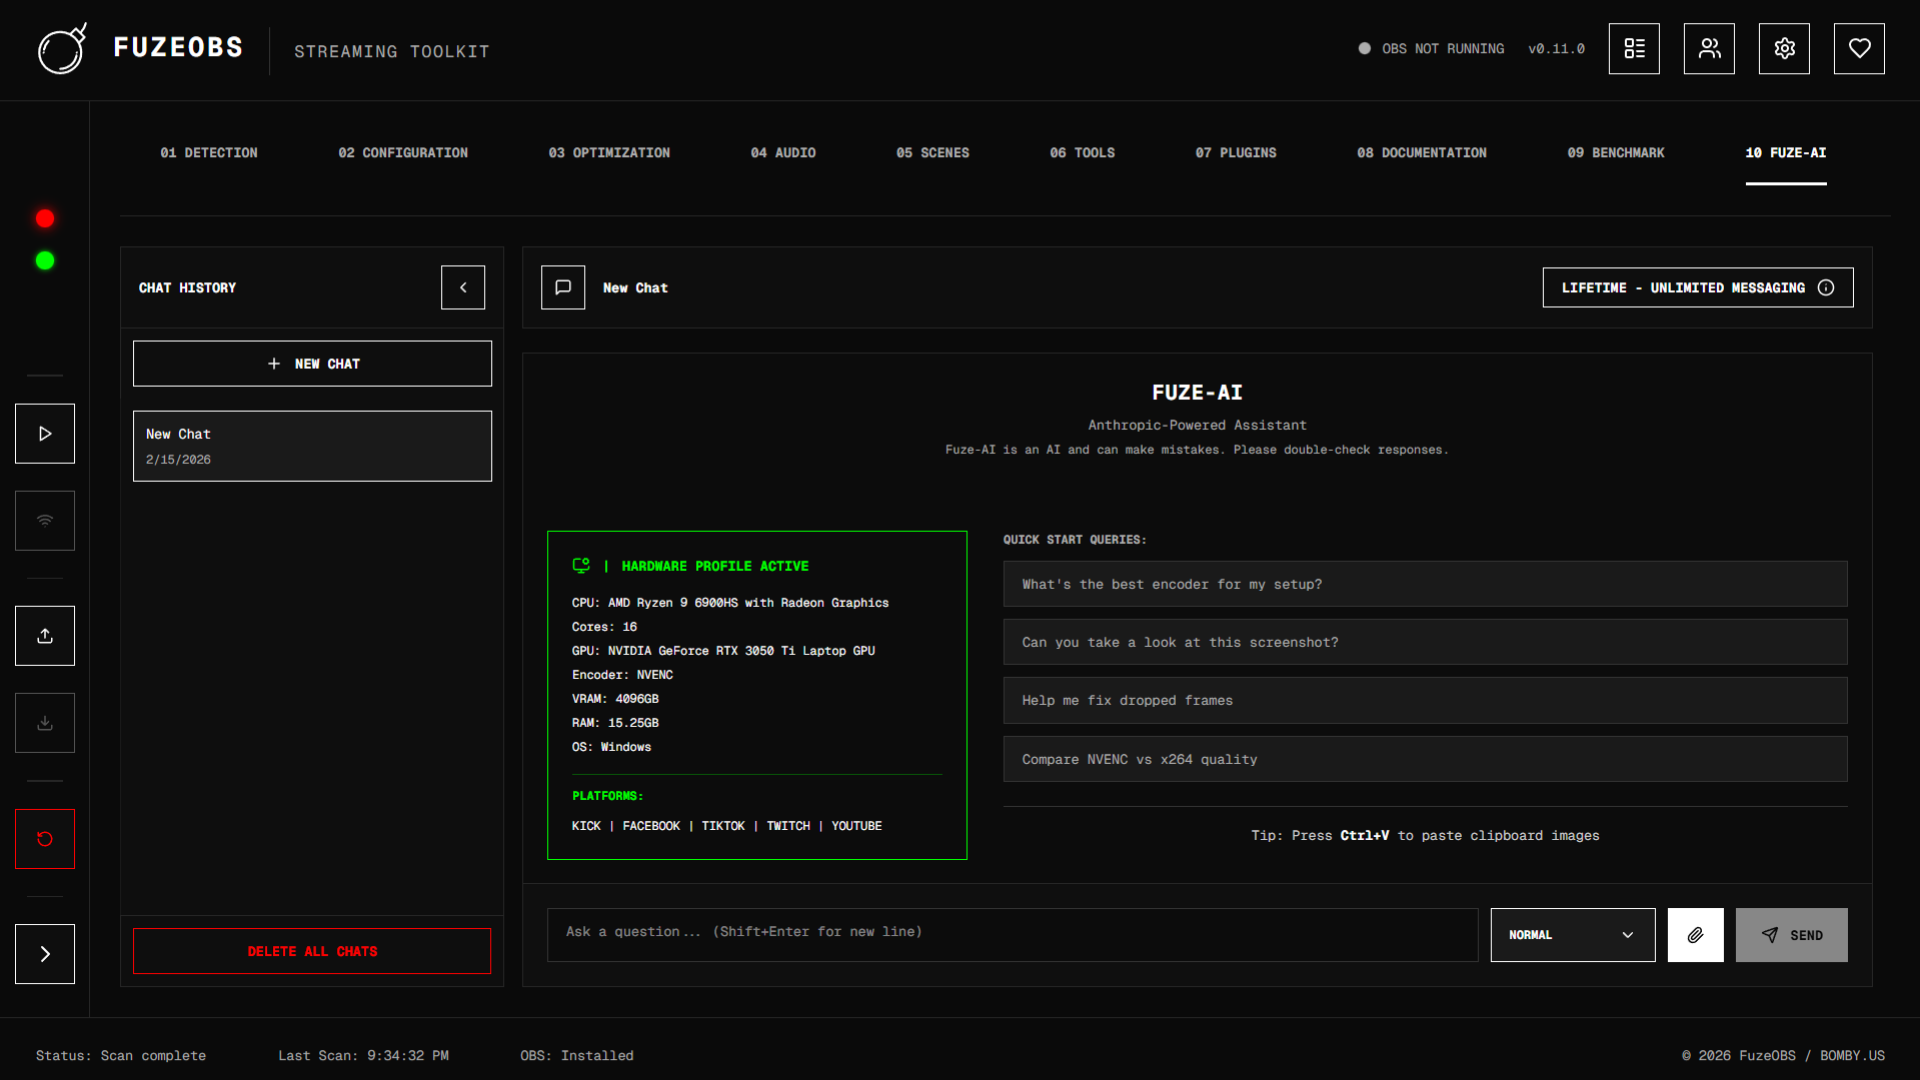Select the play icon in the left sidebar
1920x1080 pixels.
coord(44,433)
